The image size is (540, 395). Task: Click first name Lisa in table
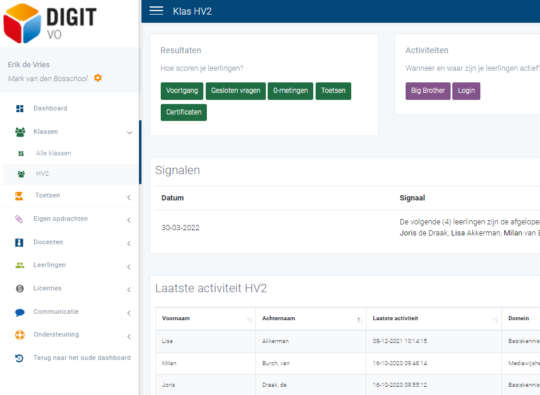167,341
